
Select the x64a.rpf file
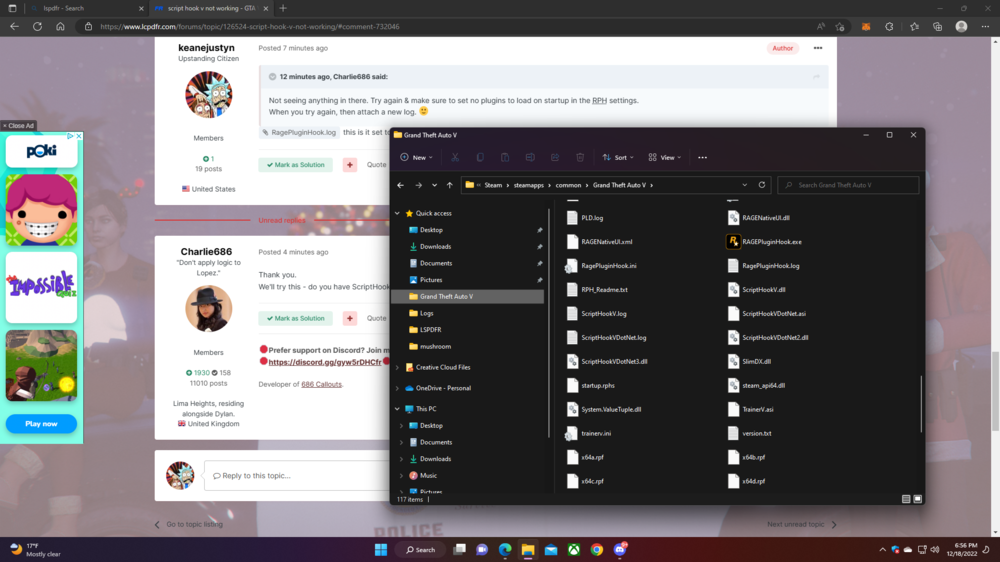585,457
